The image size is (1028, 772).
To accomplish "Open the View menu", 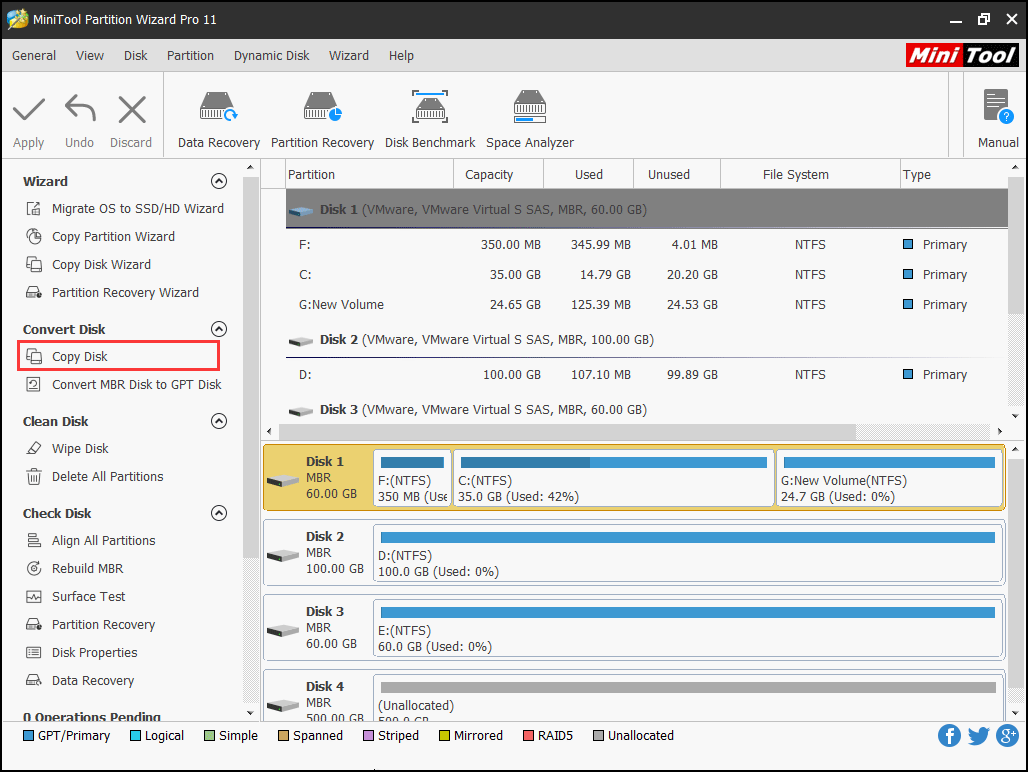I will [x=90, y=56].
